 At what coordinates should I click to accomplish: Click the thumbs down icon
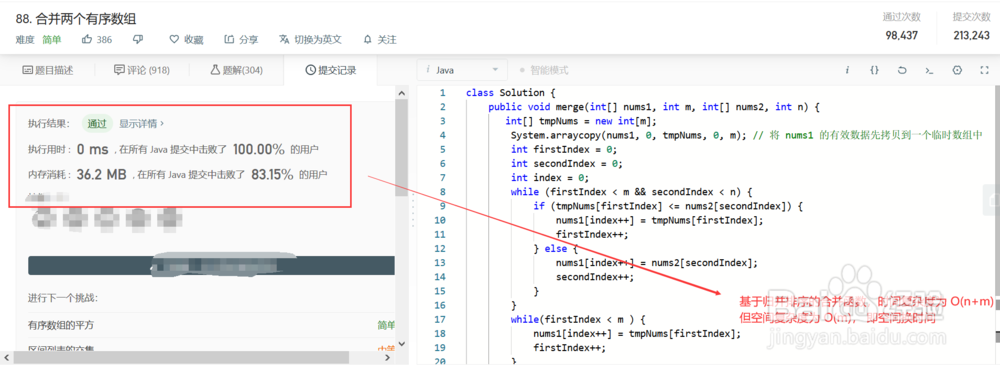[x=138, y=40]
